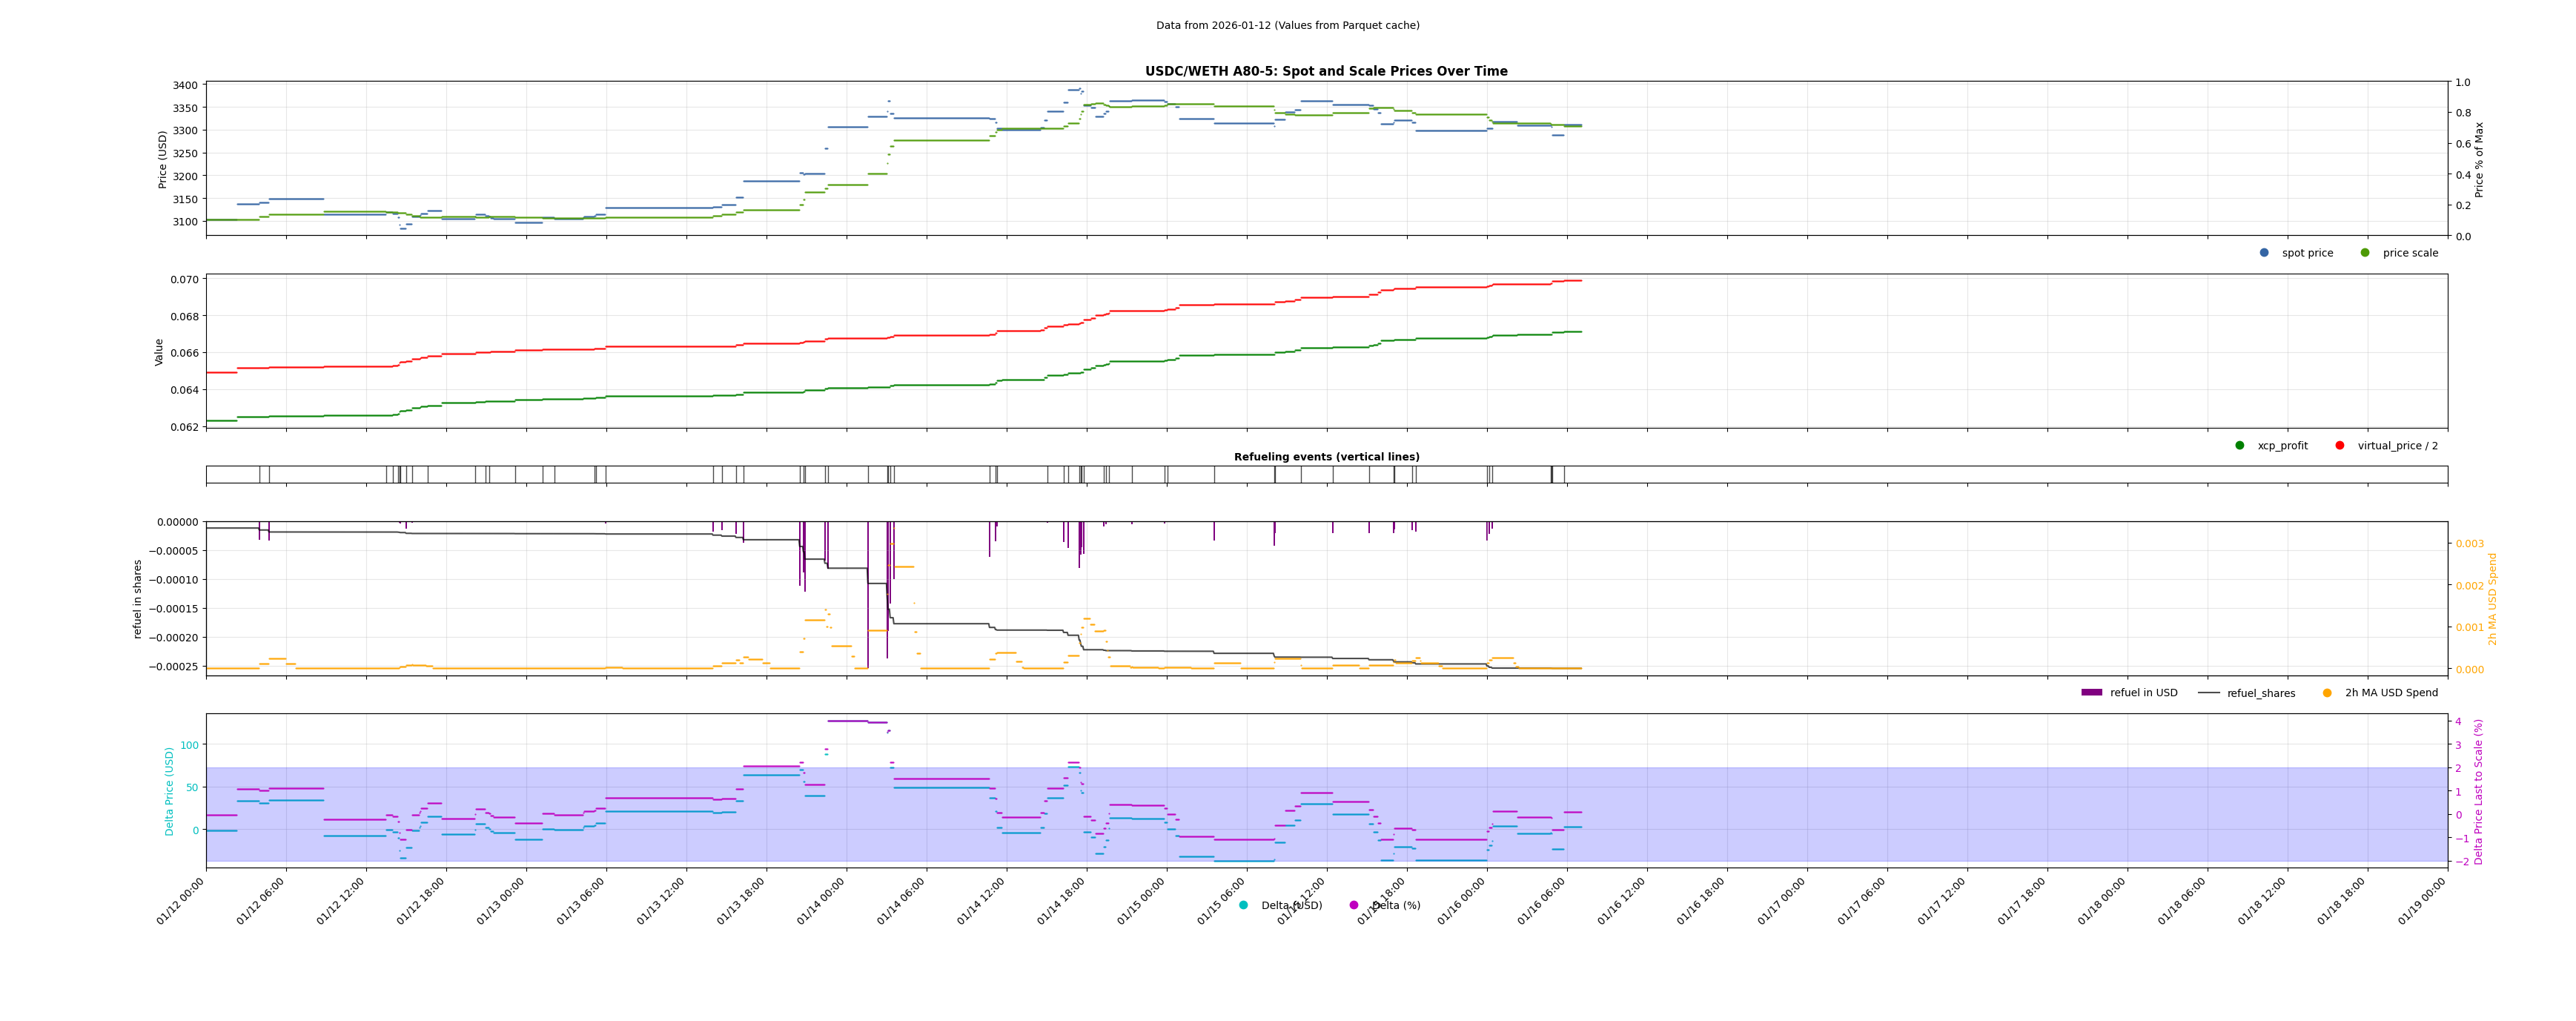
Task: Click the black refuel_shares legend line
Action: [2209, 693]
